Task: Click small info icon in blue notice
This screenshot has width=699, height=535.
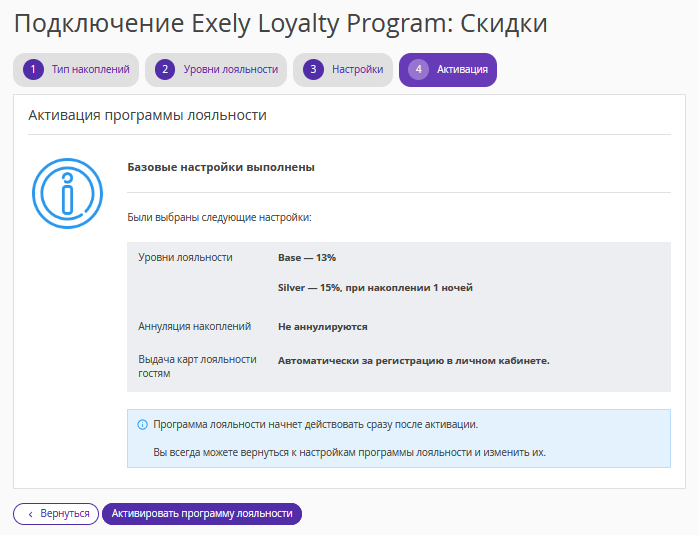Action: point(142,424)
